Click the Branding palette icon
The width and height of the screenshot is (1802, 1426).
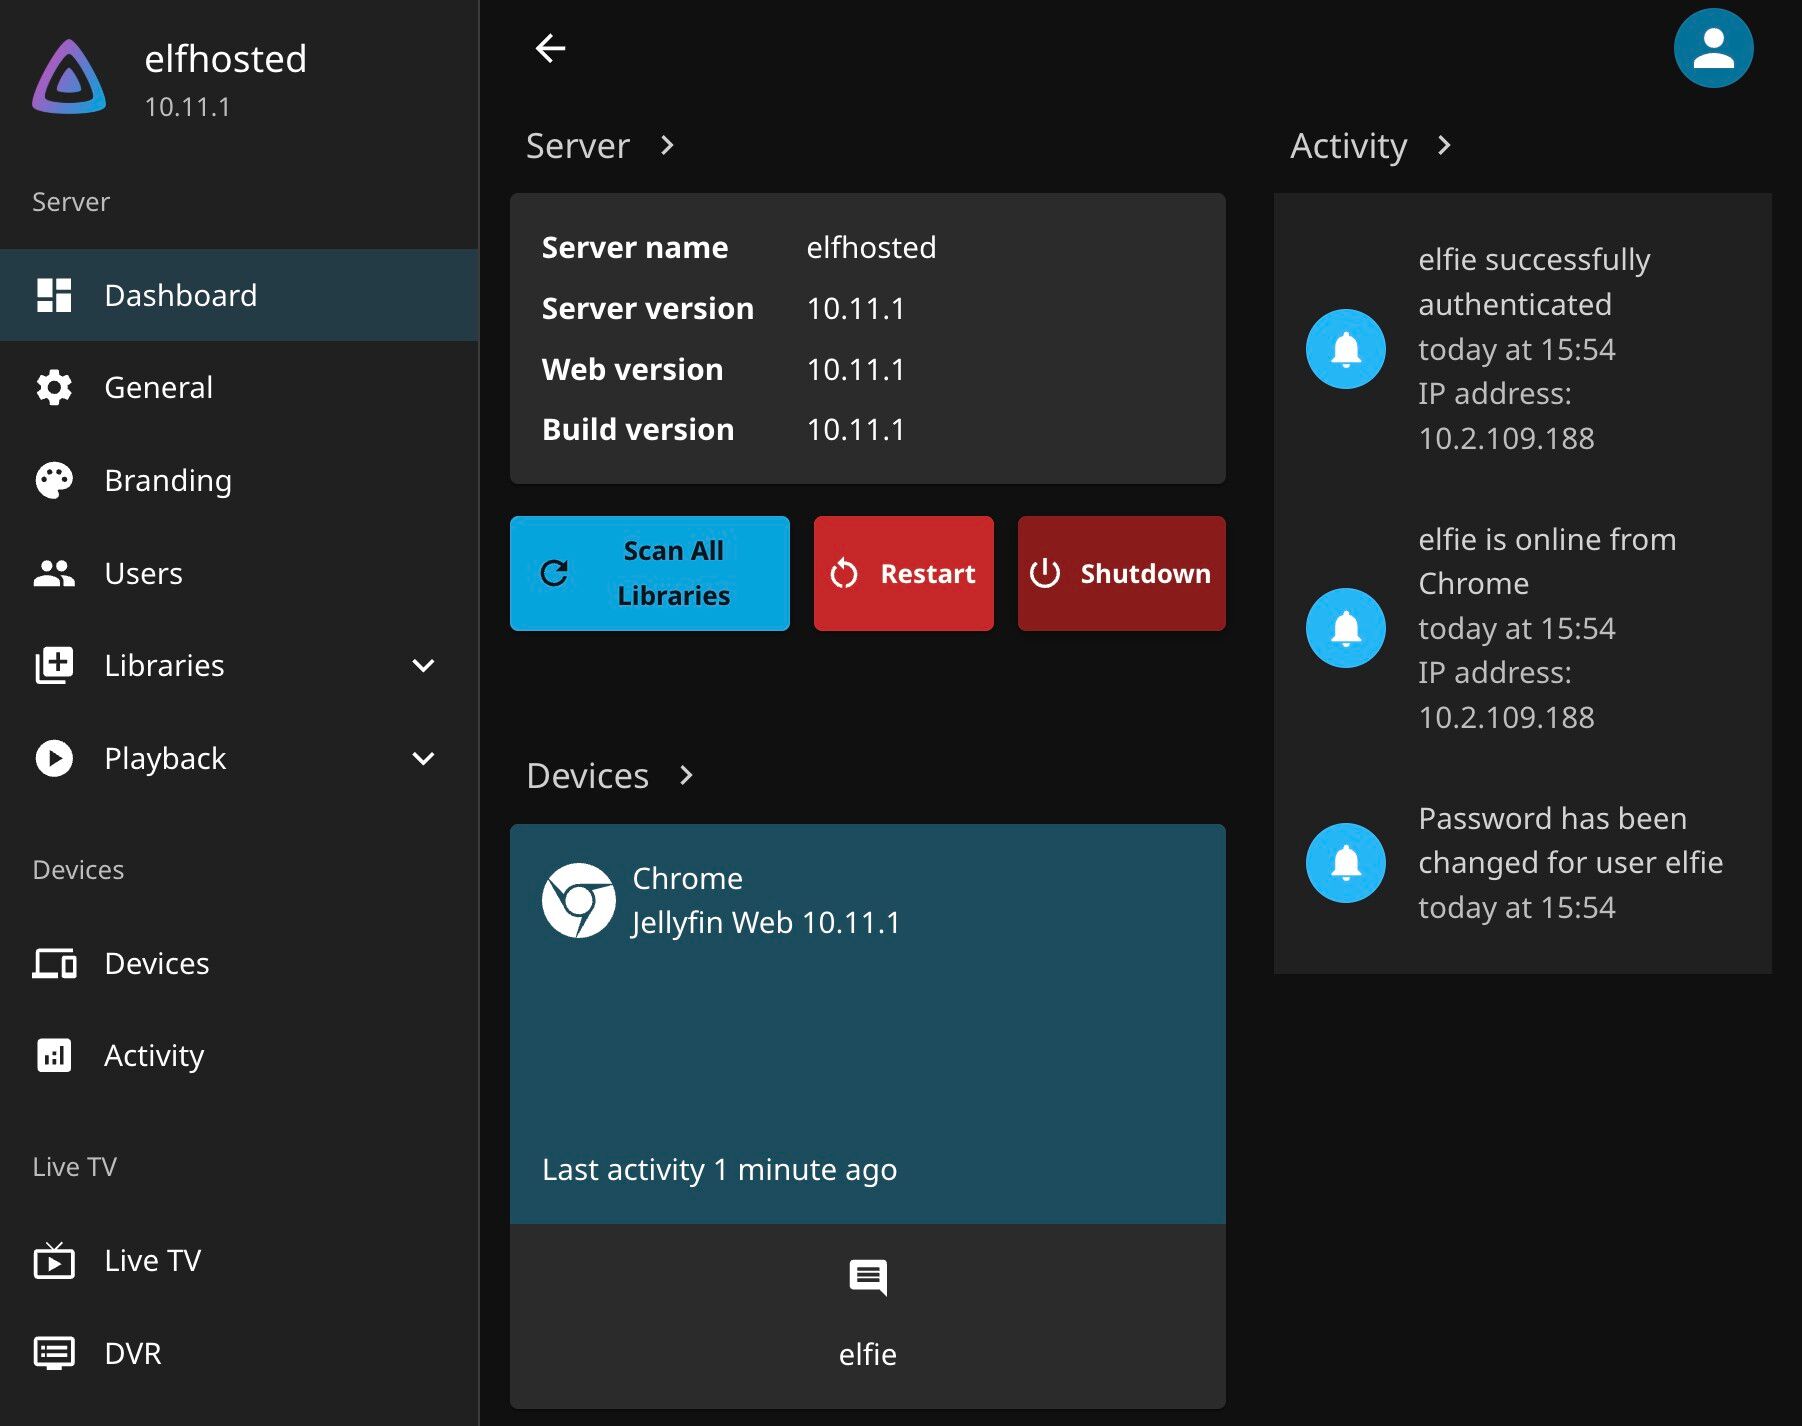54,480
